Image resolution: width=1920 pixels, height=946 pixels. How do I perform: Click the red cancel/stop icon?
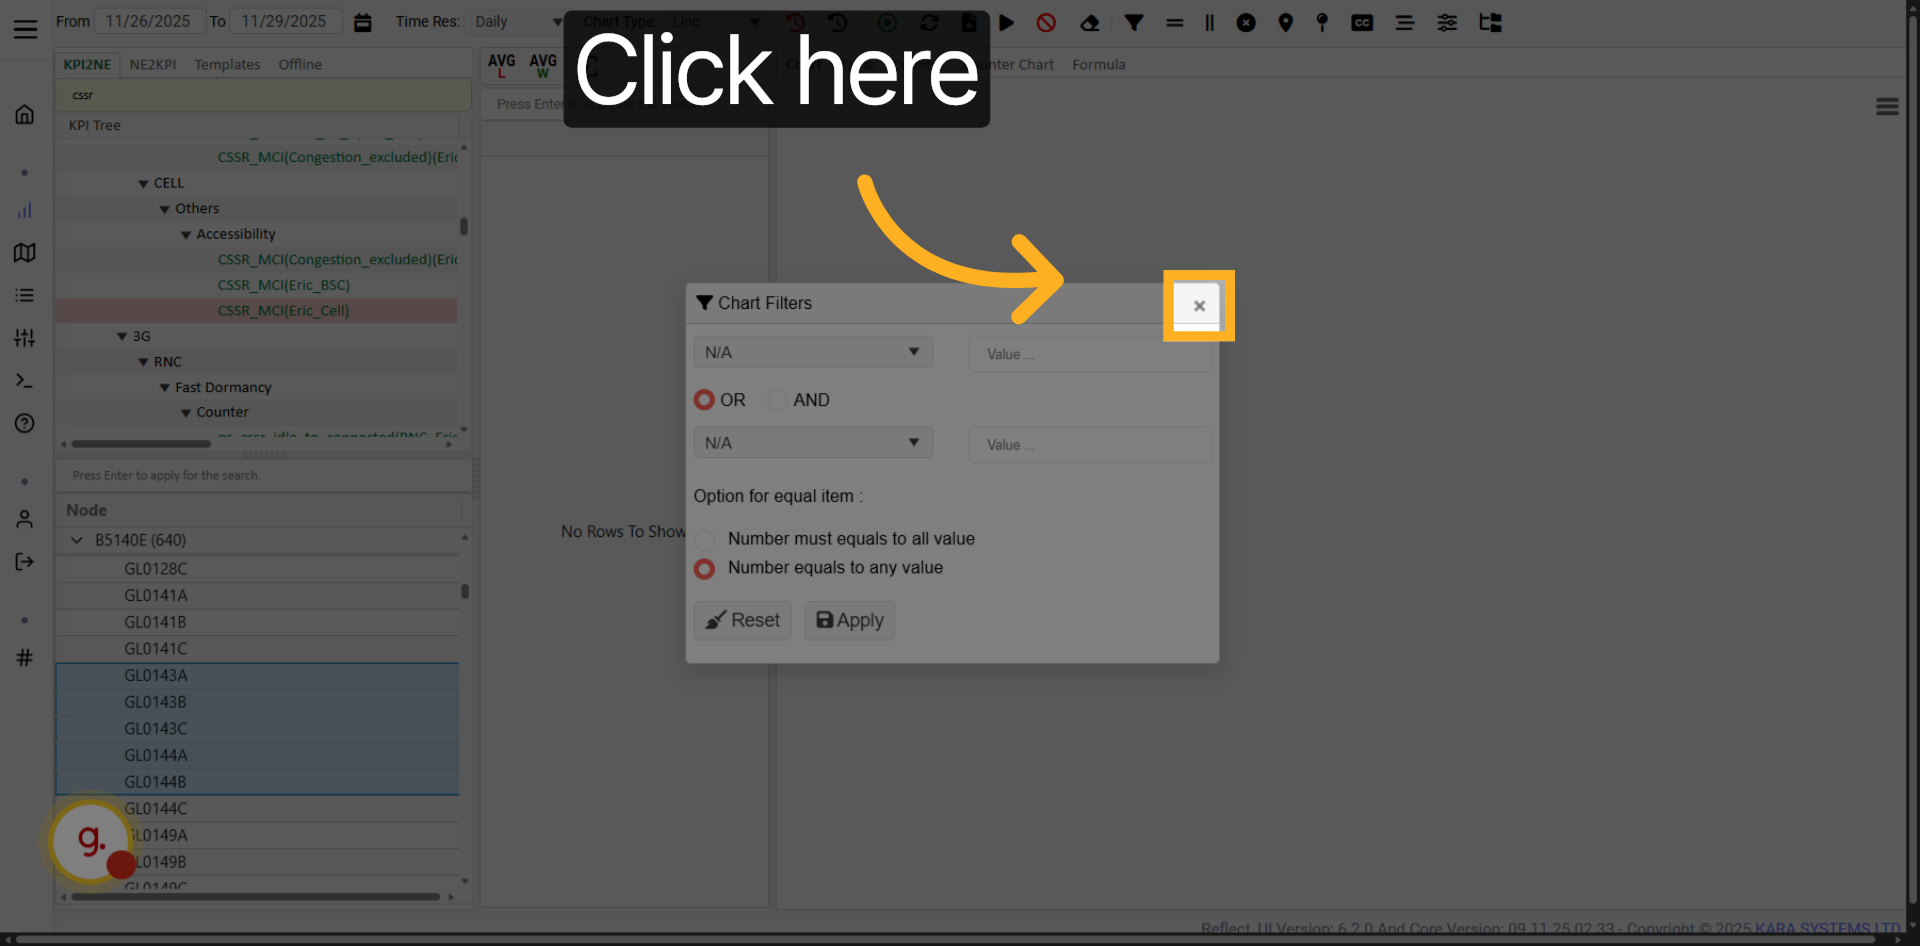[1046, 22]
